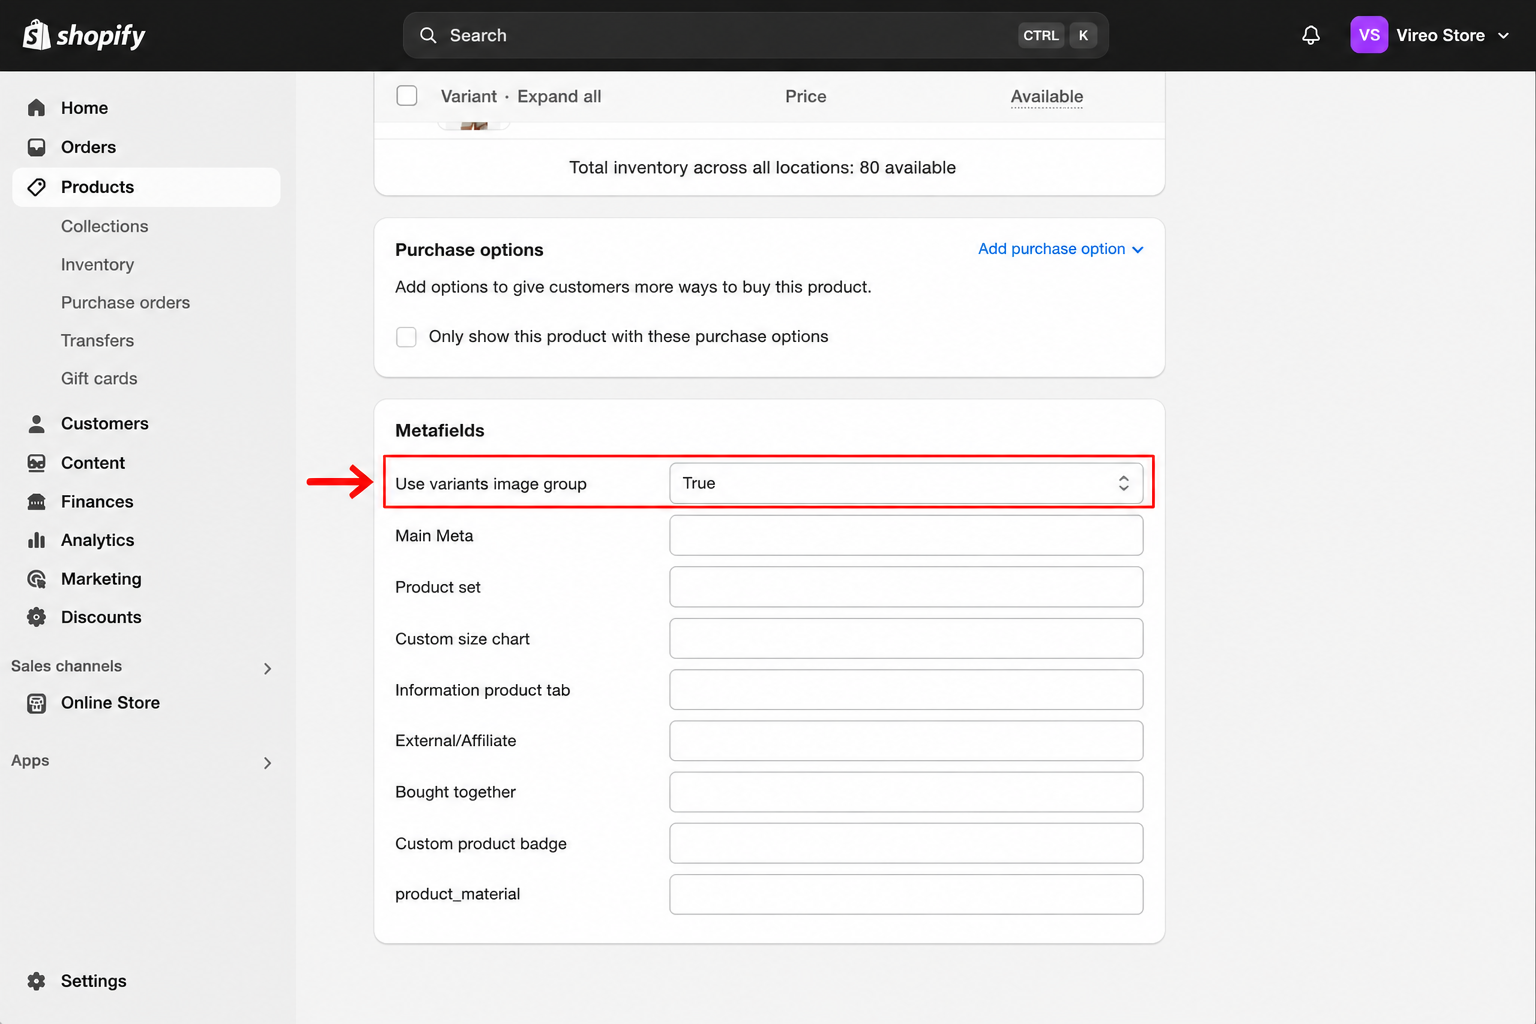Click the Finances bank icon
Image resolution: width=1536 pixels, height=1024 pixels.
37,501
